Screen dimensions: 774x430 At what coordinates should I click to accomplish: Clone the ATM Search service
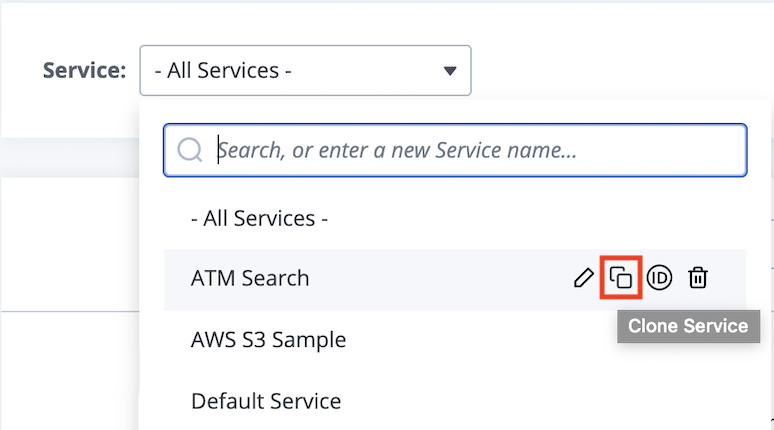pyautogui.click(x=620, y=277)
